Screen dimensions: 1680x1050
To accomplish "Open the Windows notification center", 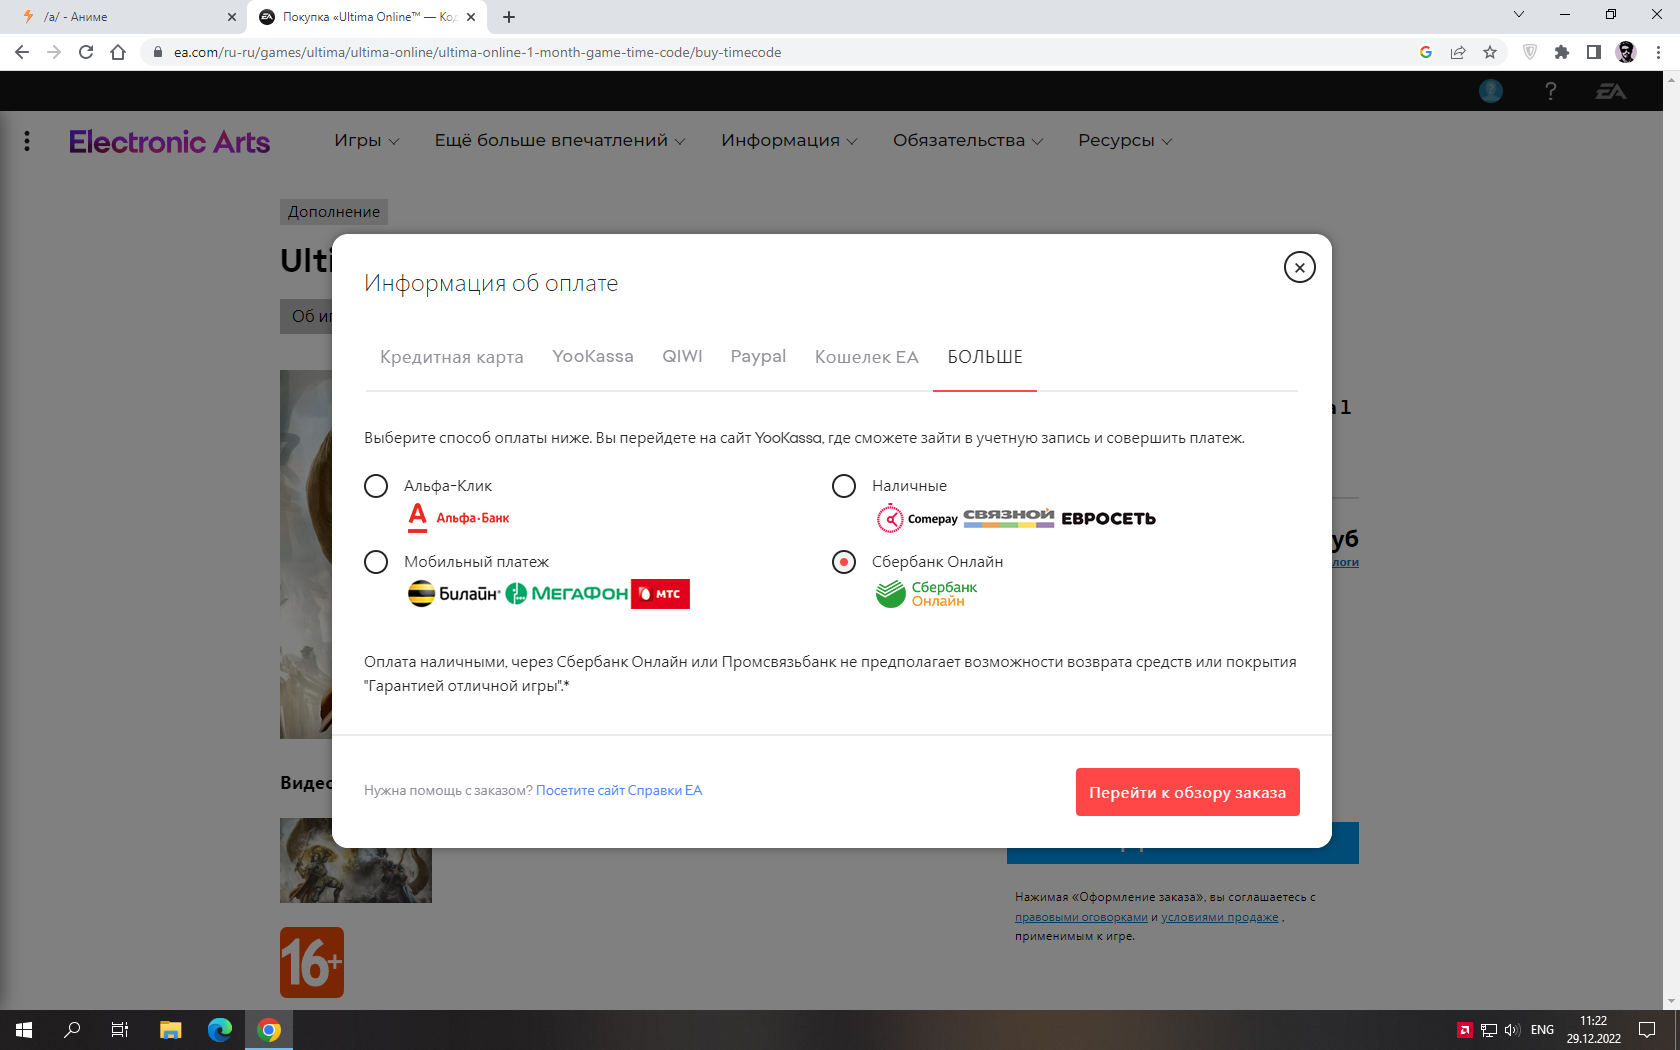I will tap(1647, 1030).
